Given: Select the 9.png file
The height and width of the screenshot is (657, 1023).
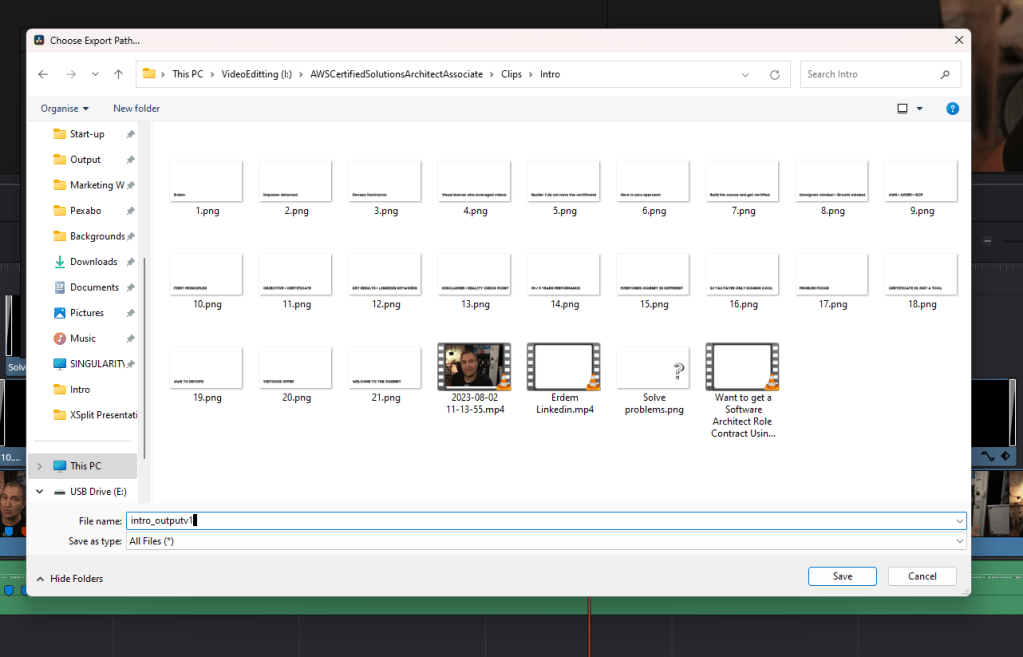Looking at the screenshot, I should 921,189.
